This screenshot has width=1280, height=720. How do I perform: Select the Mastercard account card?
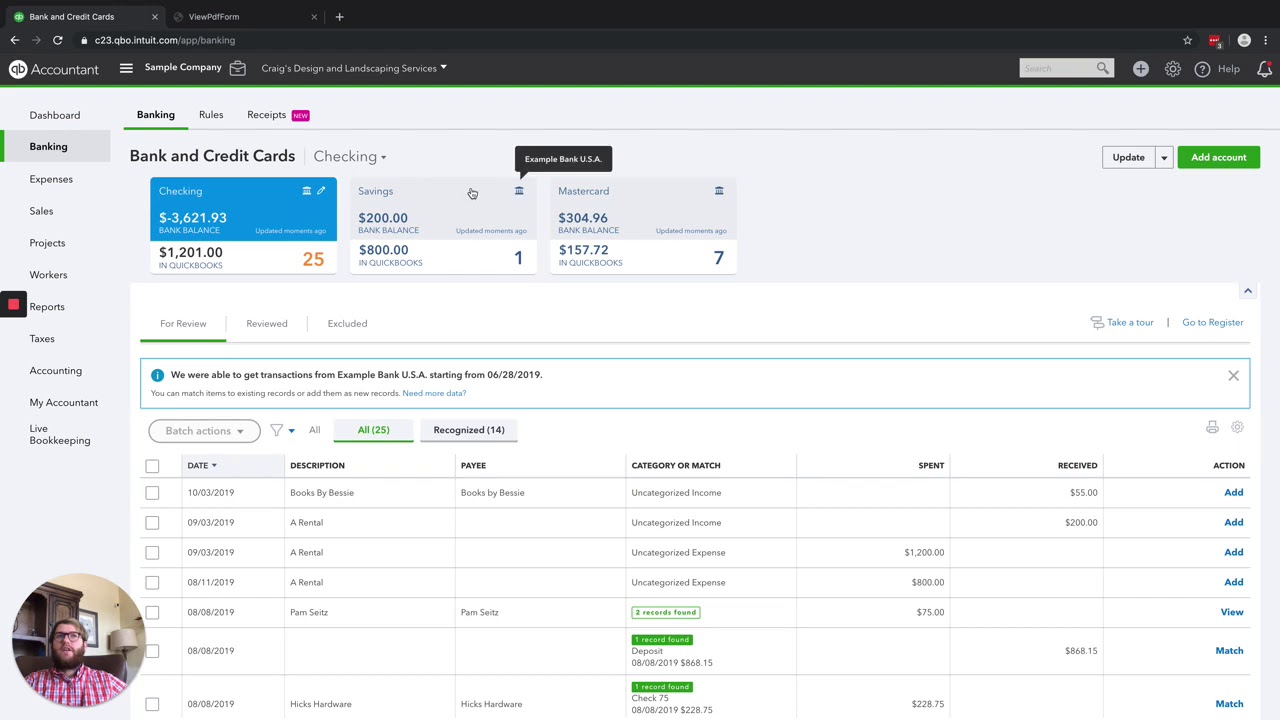coord(643,225)
